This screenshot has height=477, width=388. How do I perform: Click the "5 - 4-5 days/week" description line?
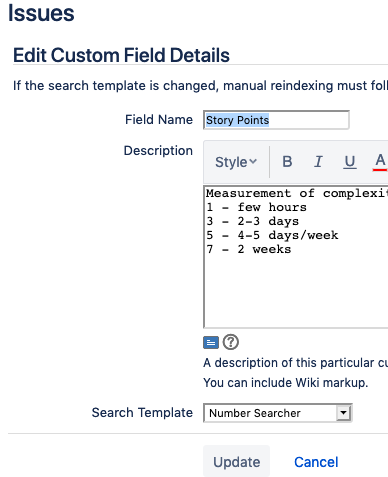click(272, 235)
